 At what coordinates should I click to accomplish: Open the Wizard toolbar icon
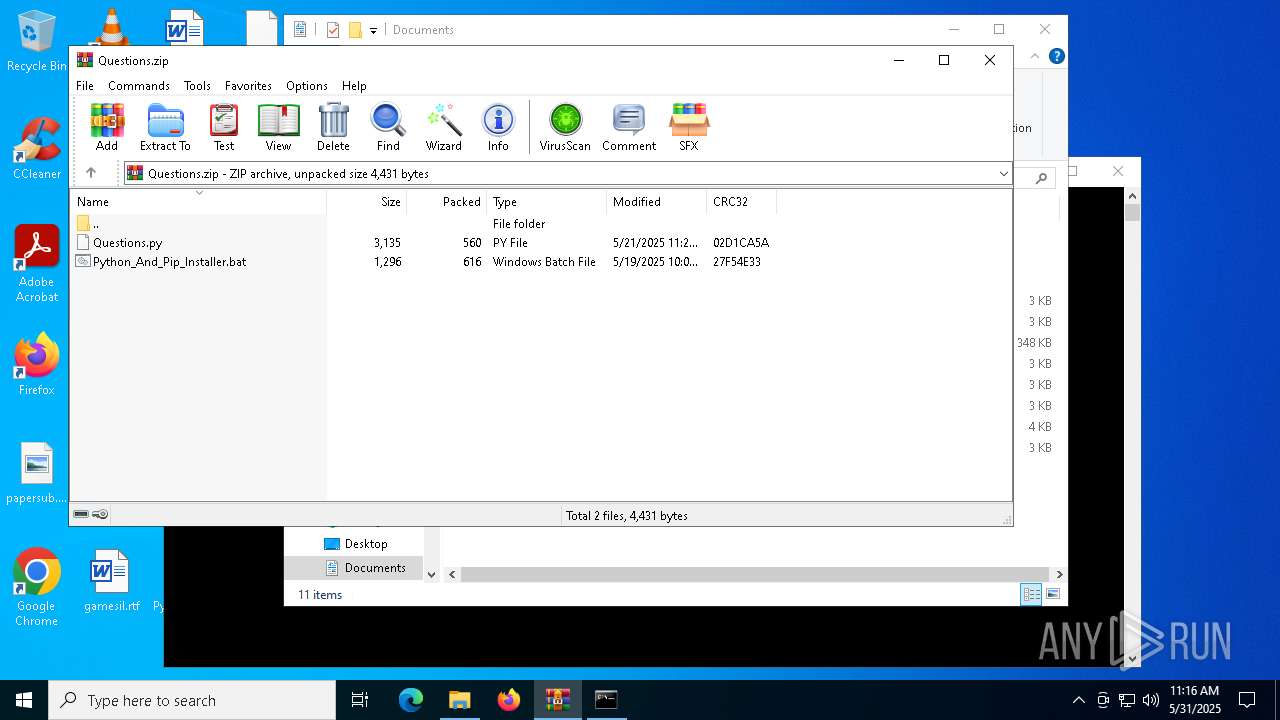443,127
